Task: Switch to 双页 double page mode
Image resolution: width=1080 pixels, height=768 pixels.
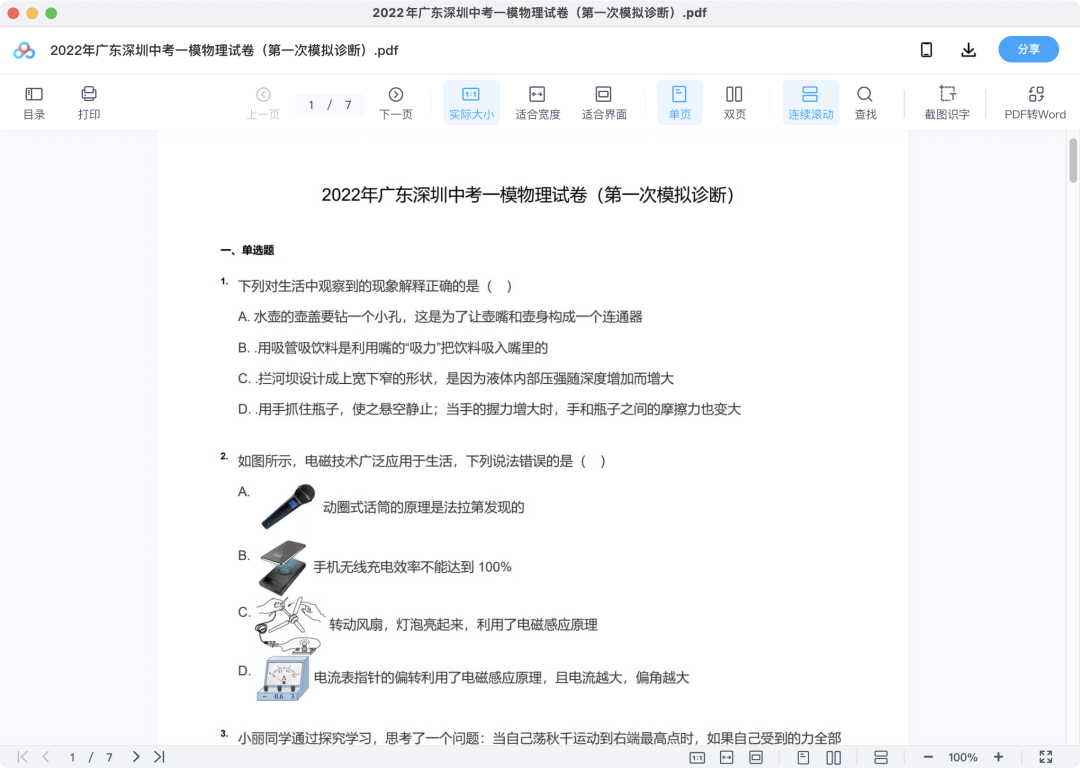Action: pos(734,103)
